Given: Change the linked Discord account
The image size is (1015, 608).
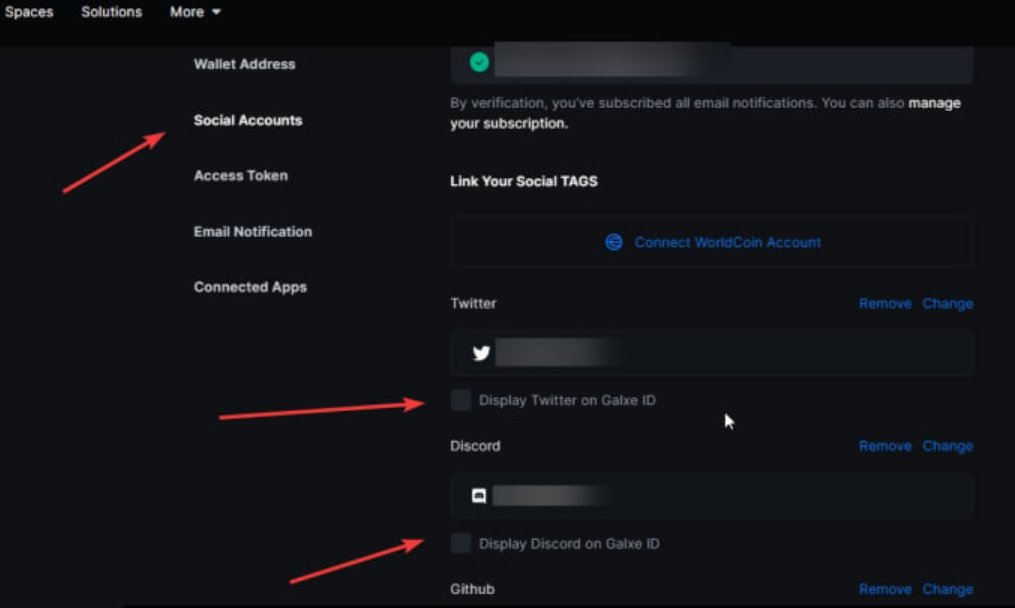Looking at the screenshot, I should 948,446.
